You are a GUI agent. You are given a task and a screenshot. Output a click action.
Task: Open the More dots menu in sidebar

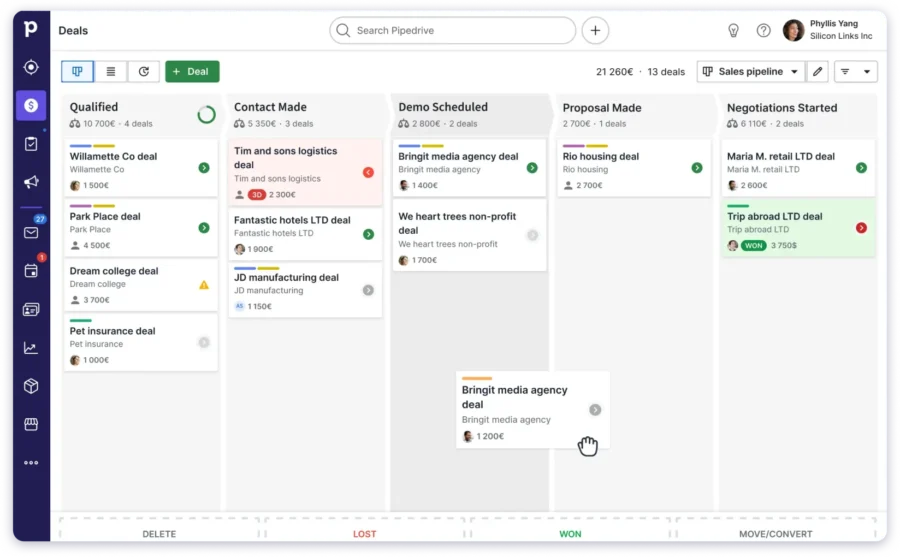click(x=31, y=463)
